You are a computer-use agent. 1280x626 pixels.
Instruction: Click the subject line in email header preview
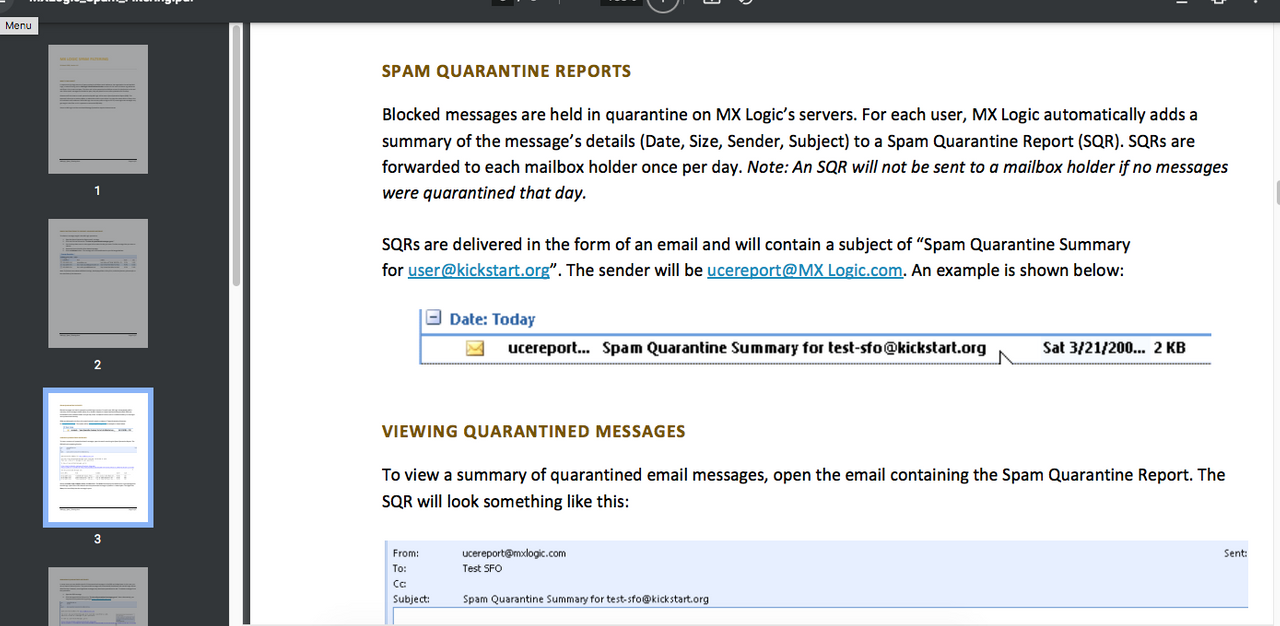[x=586, y=599]
